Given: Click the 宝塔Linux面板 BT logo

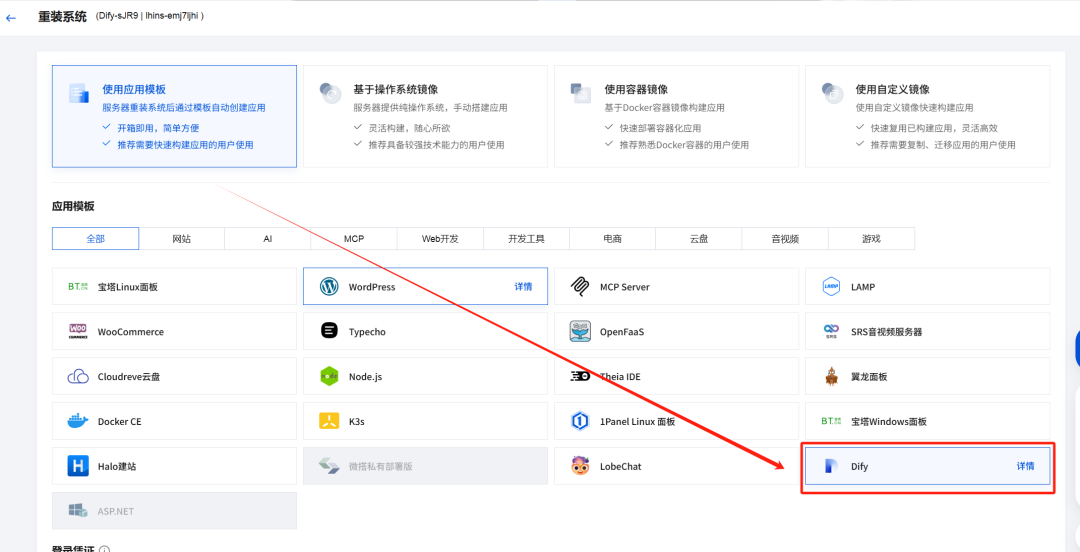Looking at the screenshot, I should pos(78,287).
